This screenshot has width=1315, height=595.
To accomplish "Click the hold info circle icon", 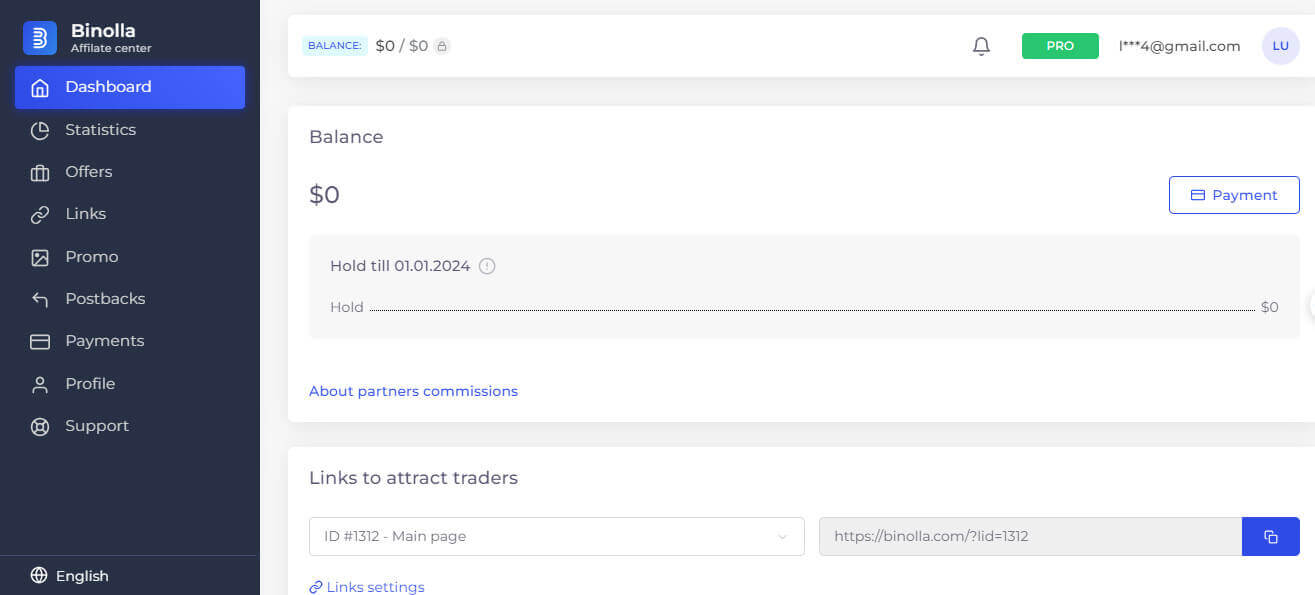I will click(x=487, y=266).
